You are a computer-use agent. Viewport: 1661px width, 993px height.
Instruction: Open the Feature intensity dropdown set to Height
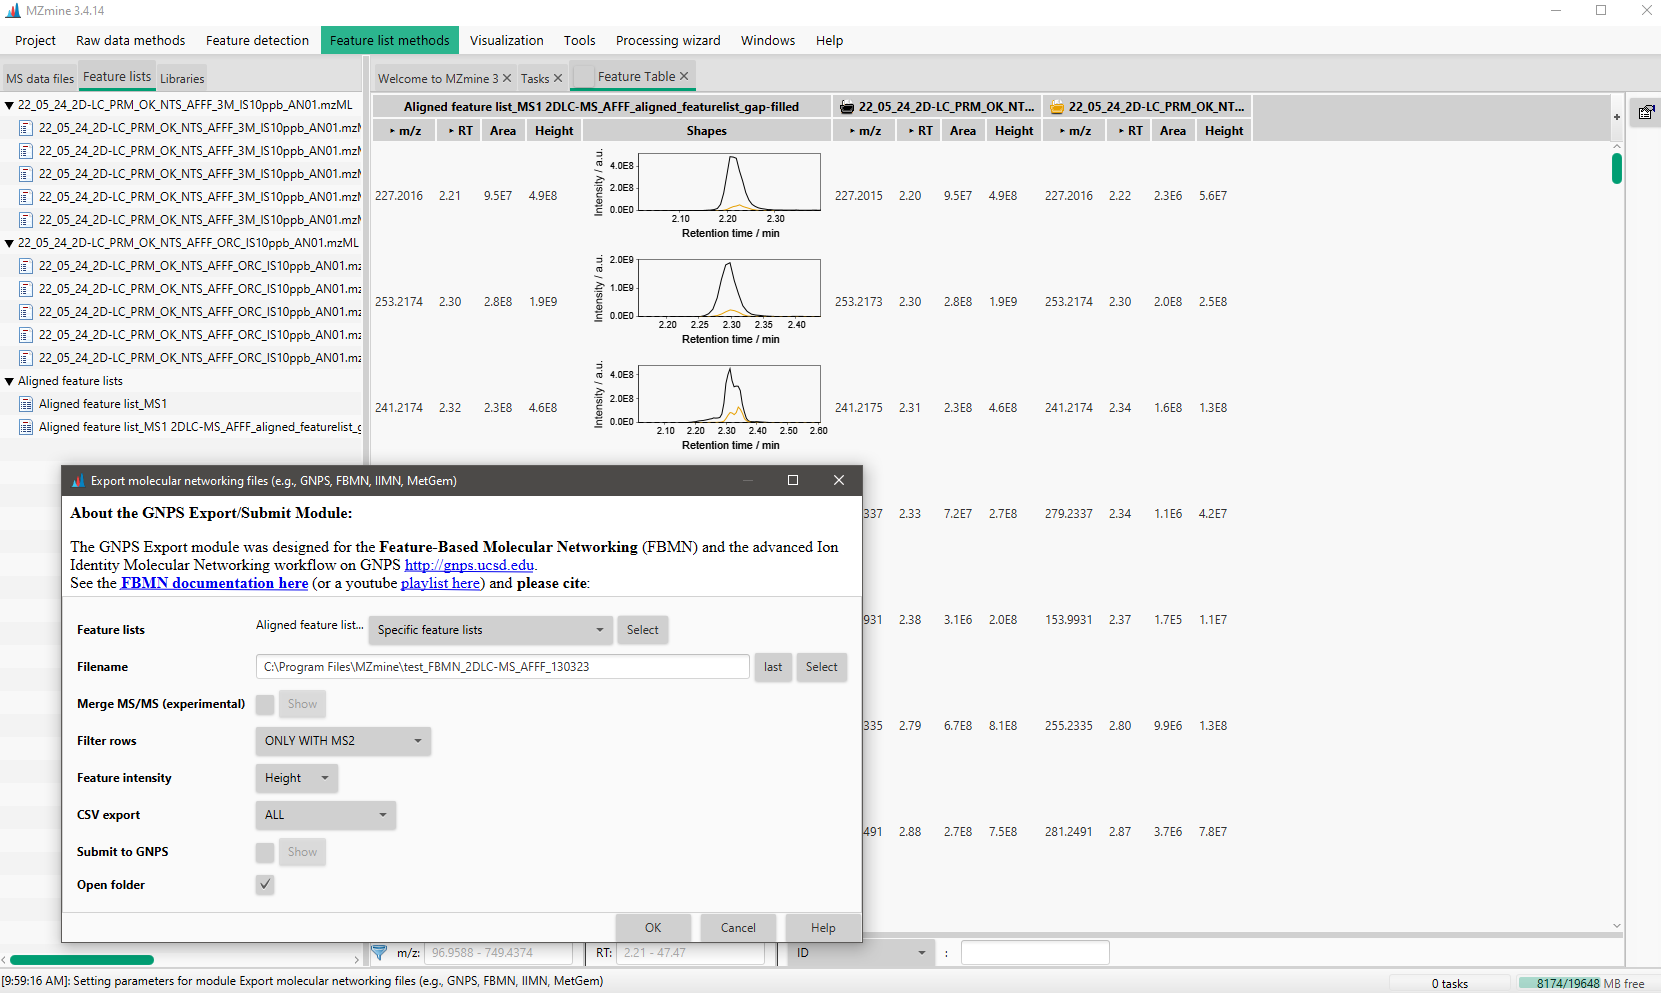[x=296, y=777]
